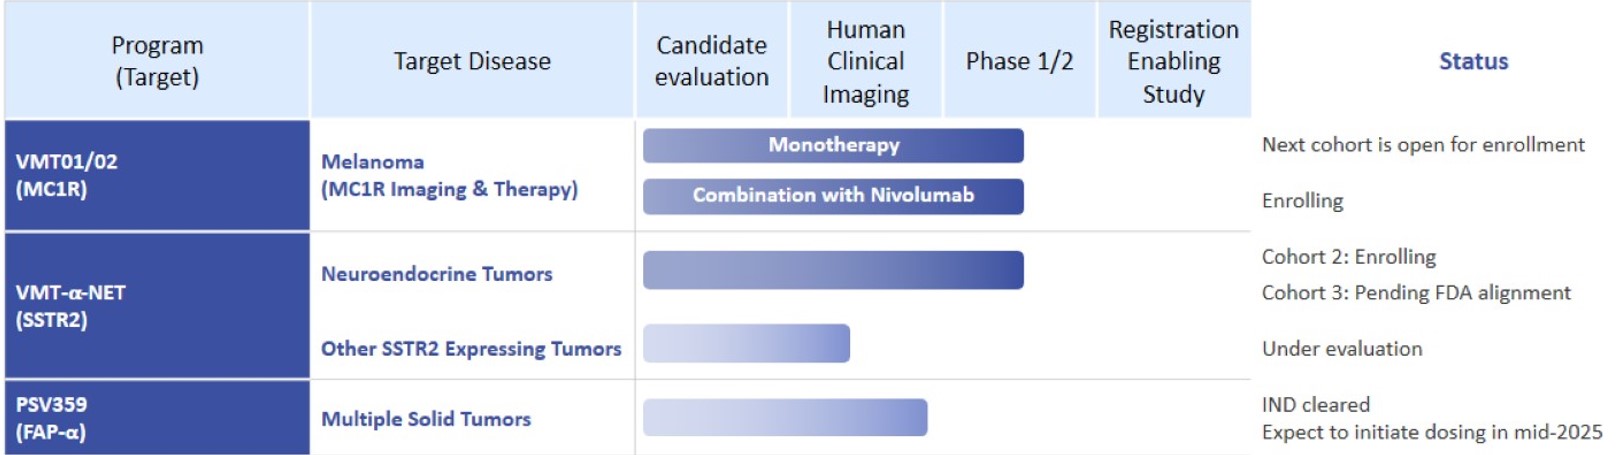Click the Multiple Solid Tumors progress bar
The height and width of the screenshot is (455, 1623).
pos(785,418)
